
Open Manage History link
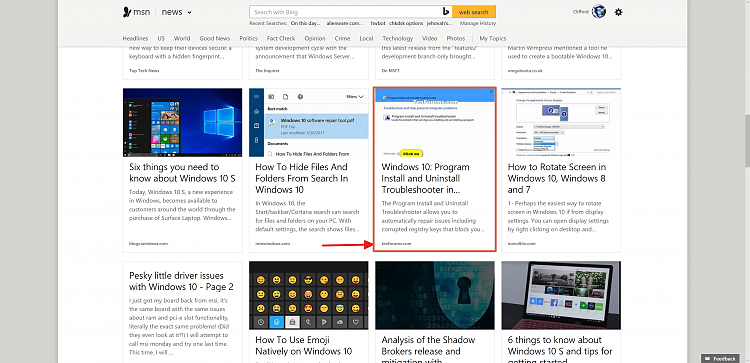(478, 23)
